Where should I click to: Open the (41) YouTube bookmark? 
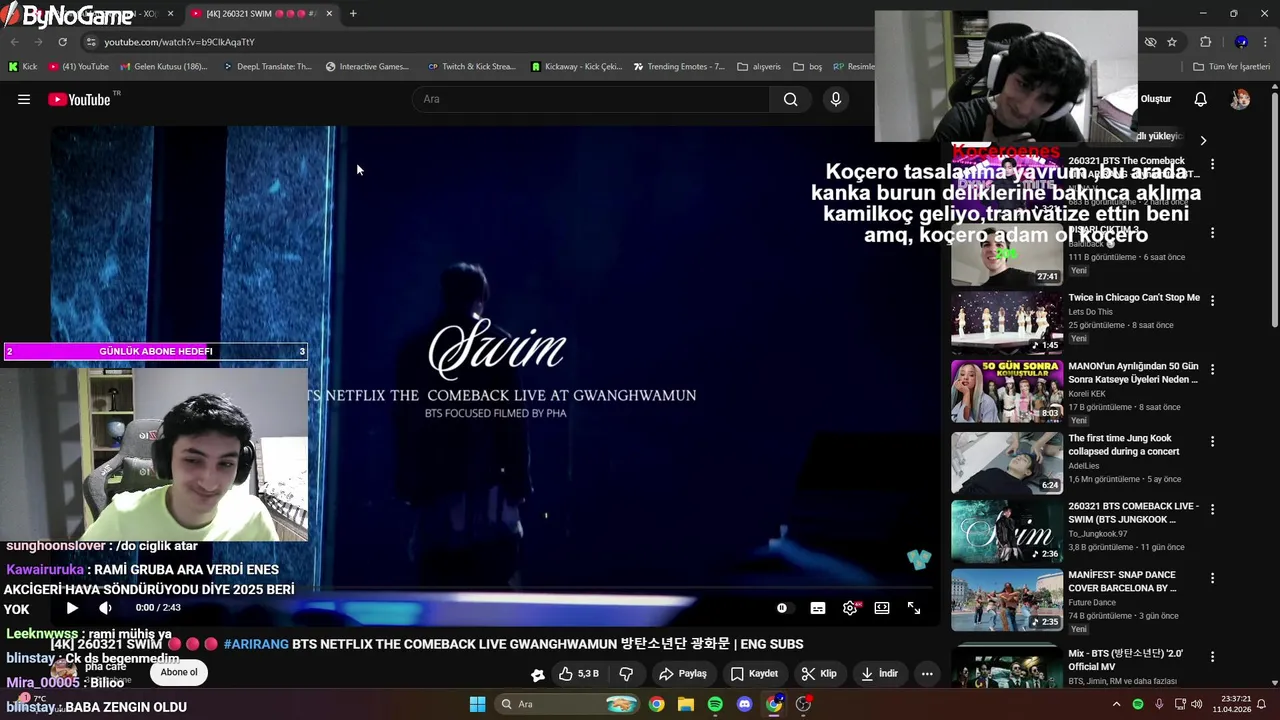tap(79, 67)
